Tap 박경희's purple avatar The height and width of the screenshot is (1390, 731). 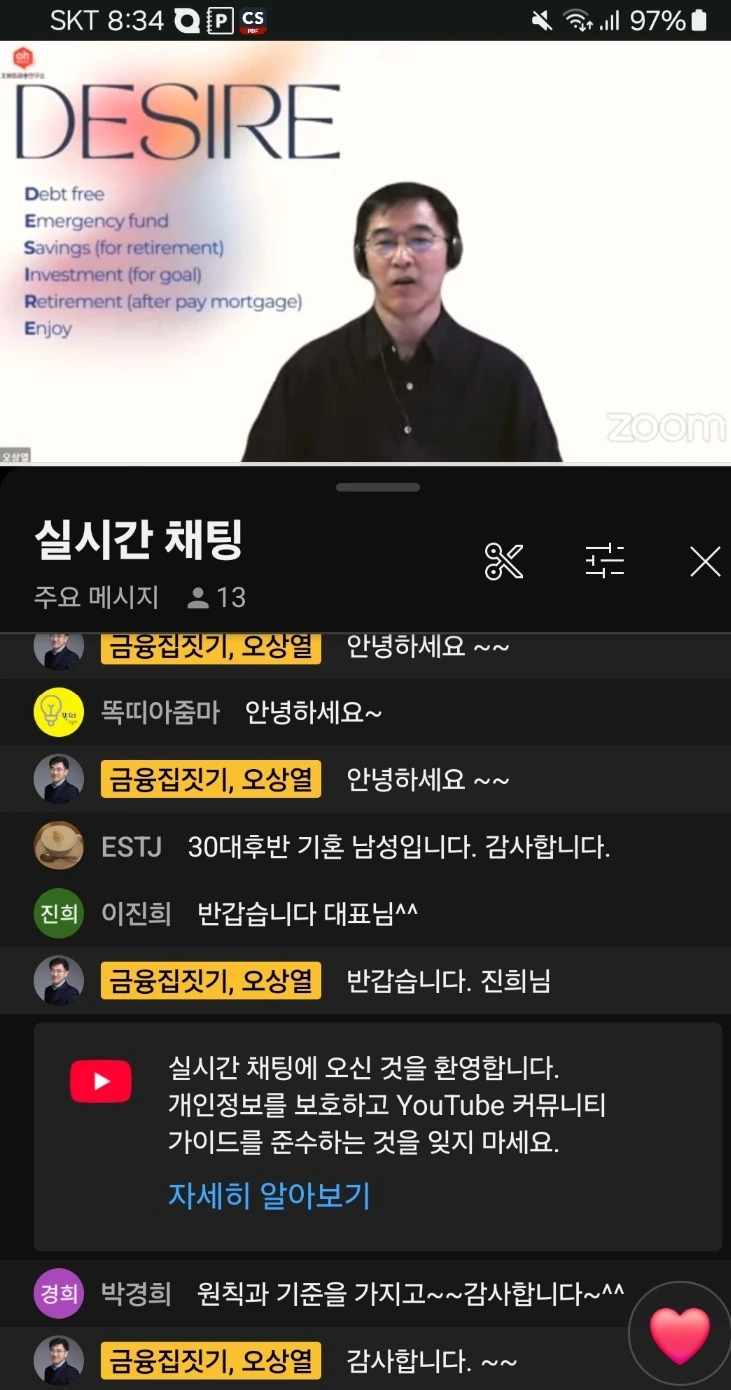point(59,1293)
